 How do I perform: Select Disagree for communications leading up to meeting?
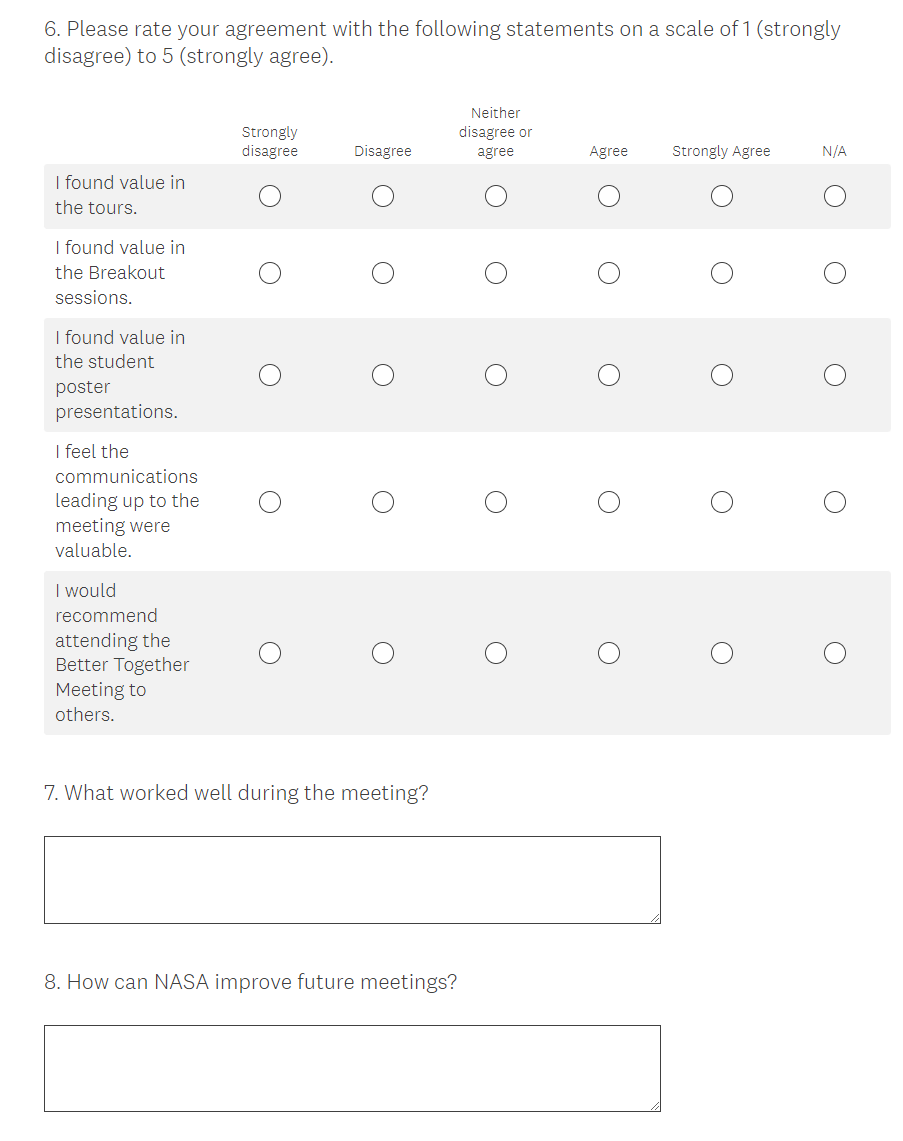(382, 502)
